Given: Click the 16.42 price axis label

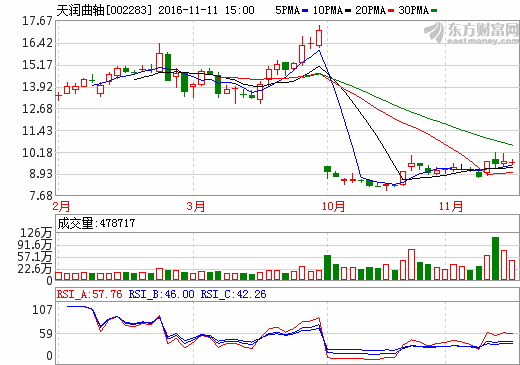Looking at the screenshot, I should point(37,43).
